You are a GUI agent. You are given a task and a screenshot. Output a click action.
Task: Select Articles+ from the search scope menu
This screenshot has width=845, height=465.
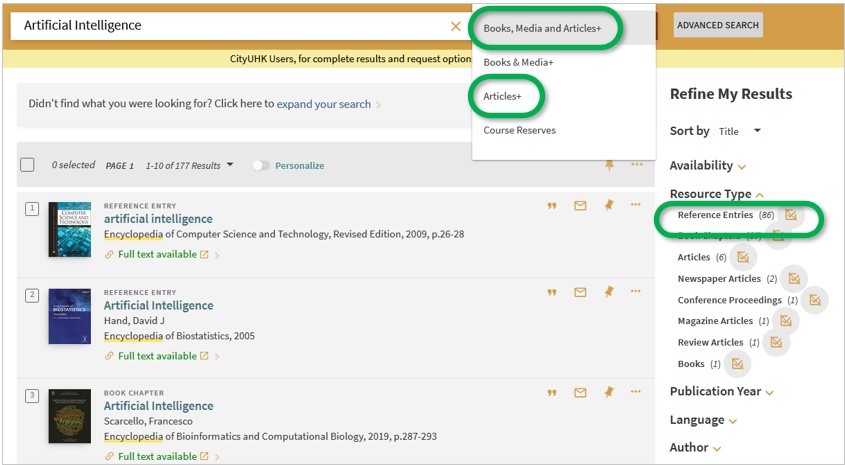(503, 97)
